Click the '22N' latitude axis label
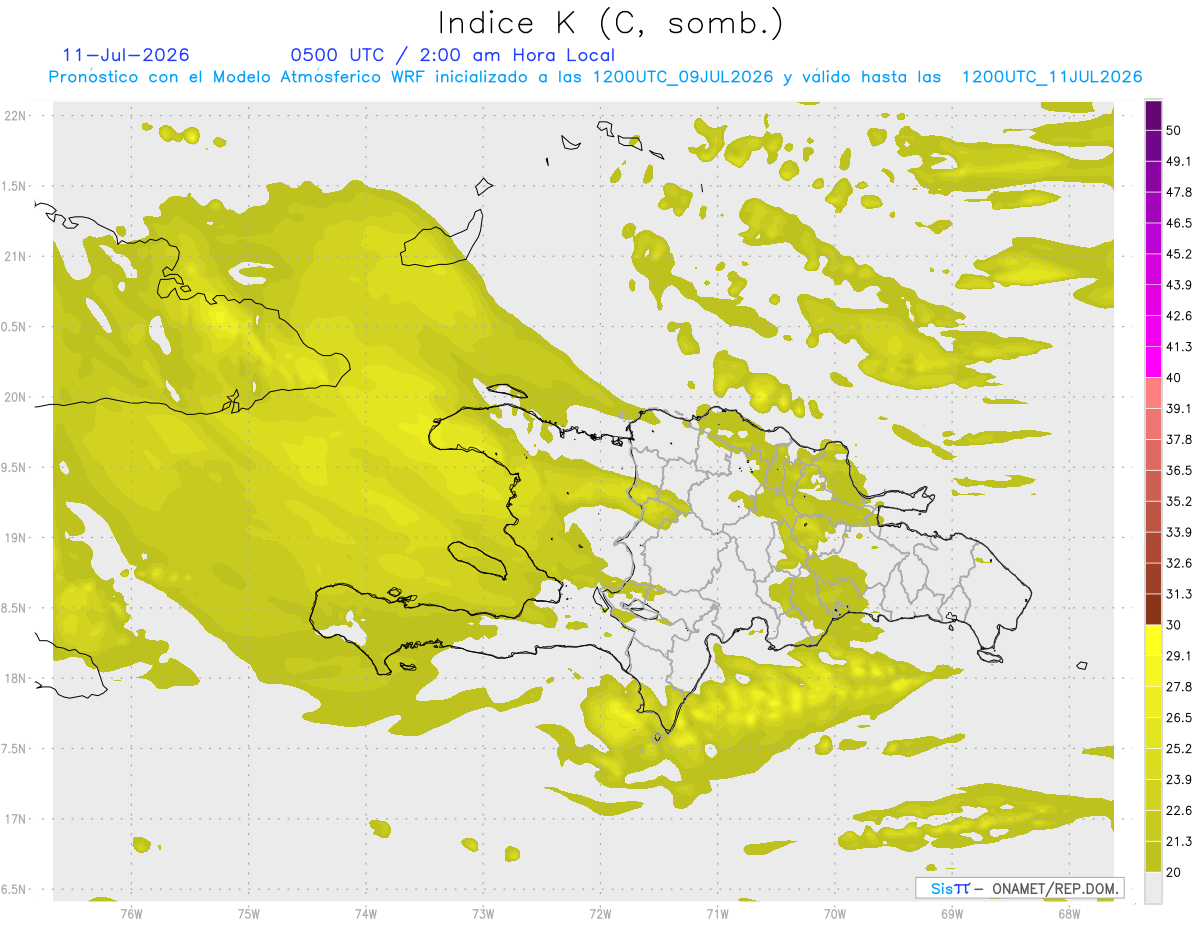The height and width of the screenshot is (927, 1200). [15, 115]
